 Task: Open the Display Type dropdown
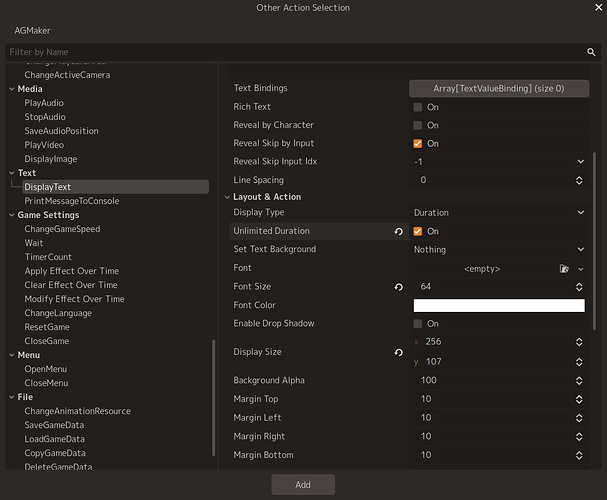point(499,212)
